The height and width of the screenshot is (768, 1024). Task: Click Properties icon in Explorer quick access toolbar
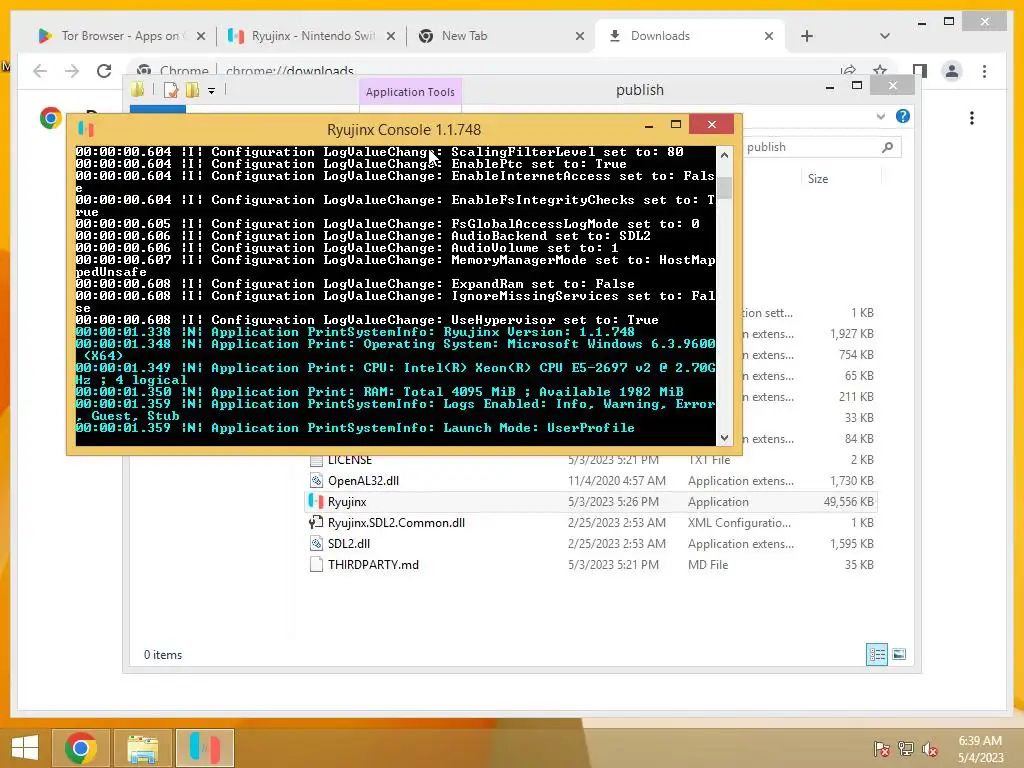point(170,90)
